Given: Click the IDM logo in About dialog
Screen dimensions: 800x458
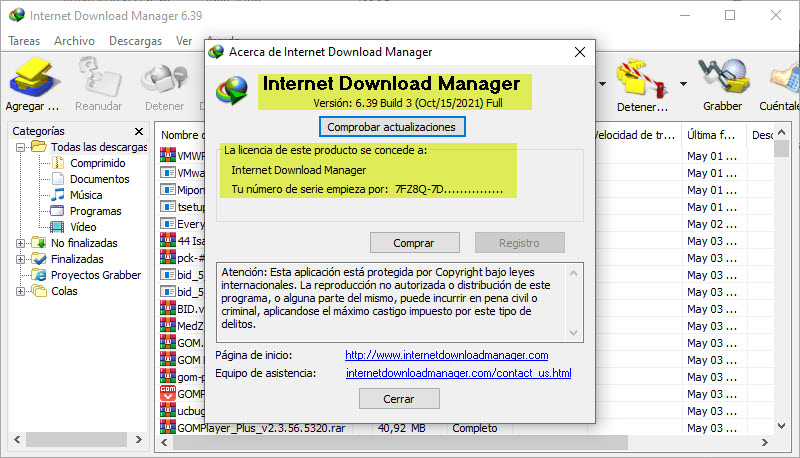Looking at the screenshot, I should click(233, 90).
